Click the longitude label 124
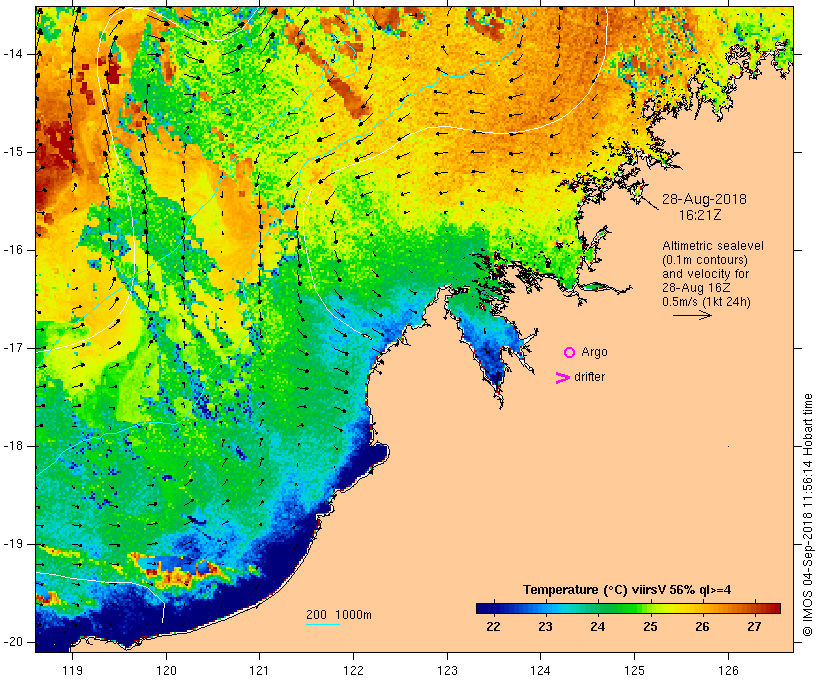Viewport: 820px width, 680px height. [540, 670]
